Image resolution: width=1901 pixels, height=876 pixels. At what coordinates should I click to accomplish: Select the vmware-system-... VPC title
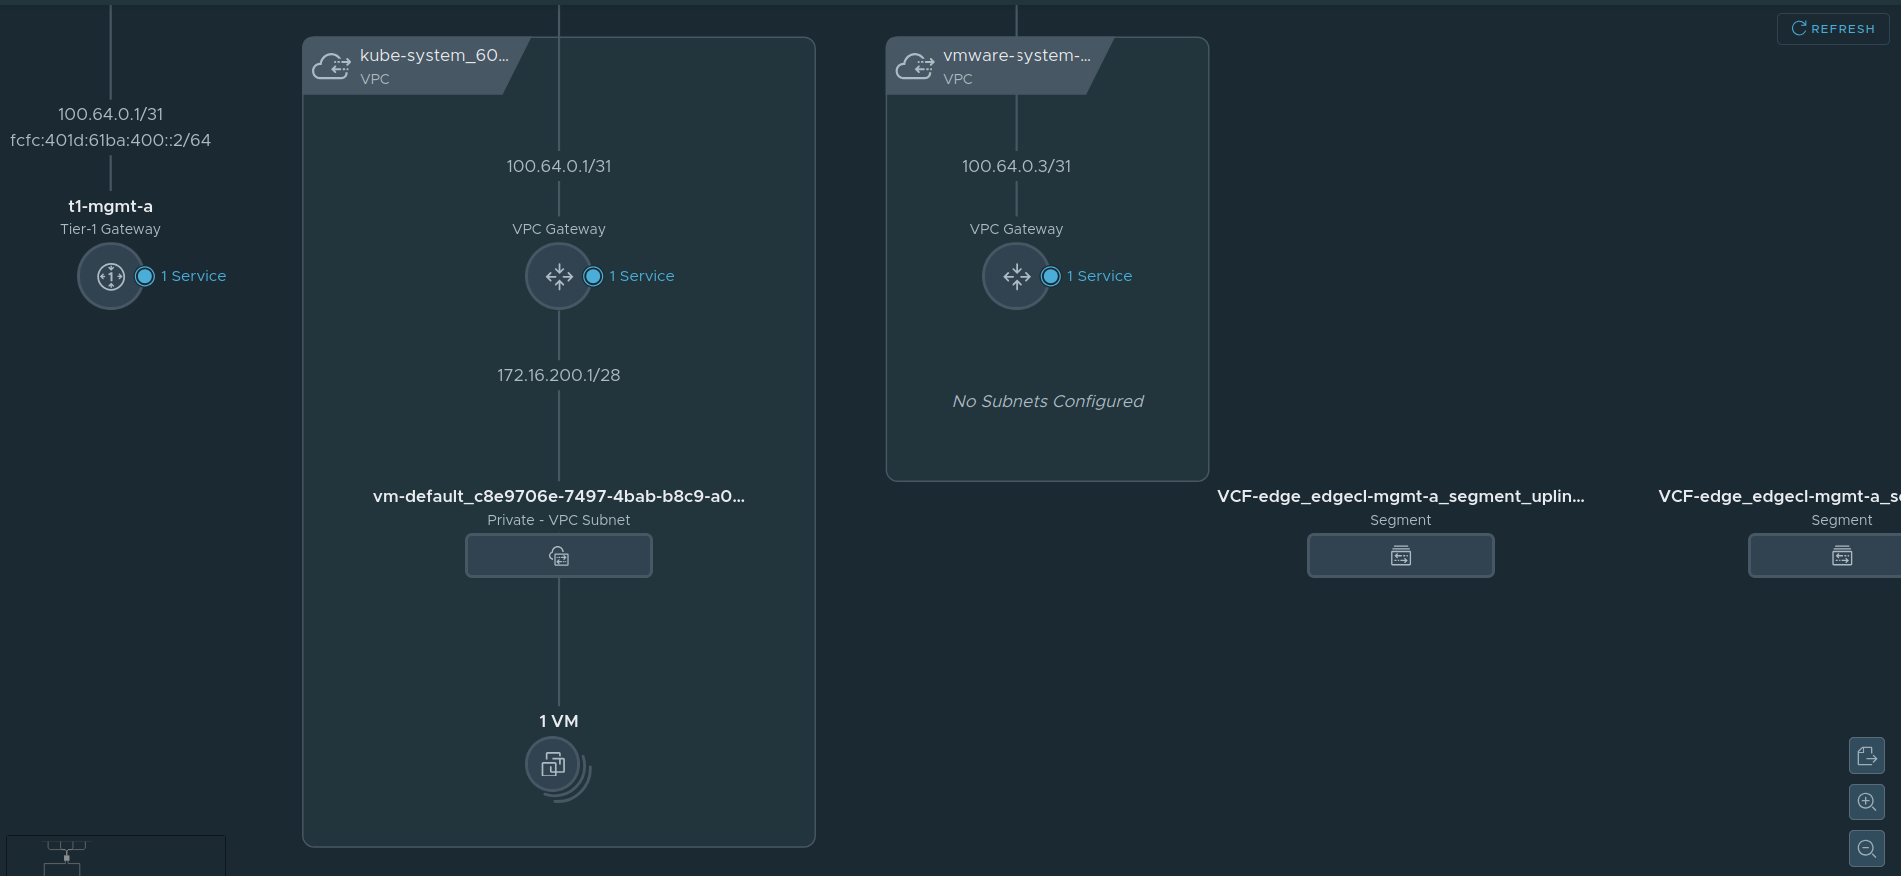1016,56
